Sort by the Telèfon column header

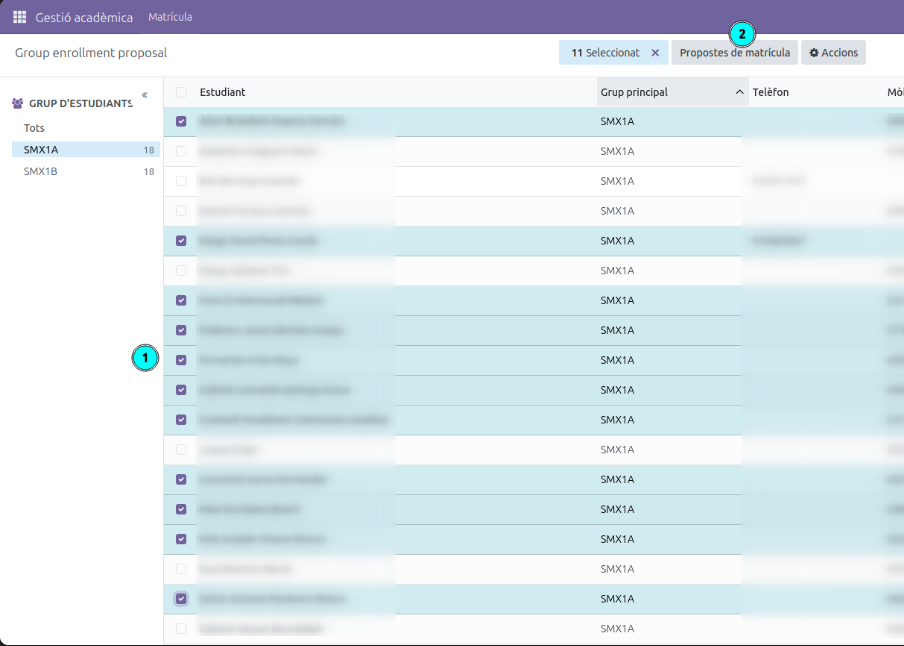[770, 92]
